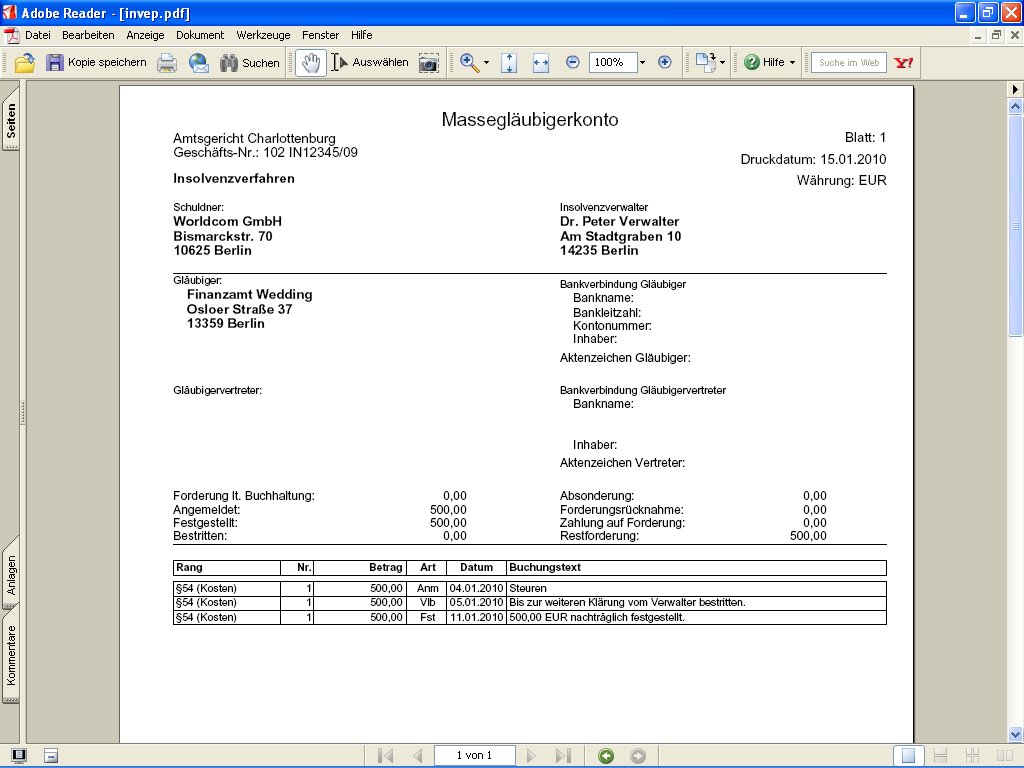Select single page layout view

908,756
